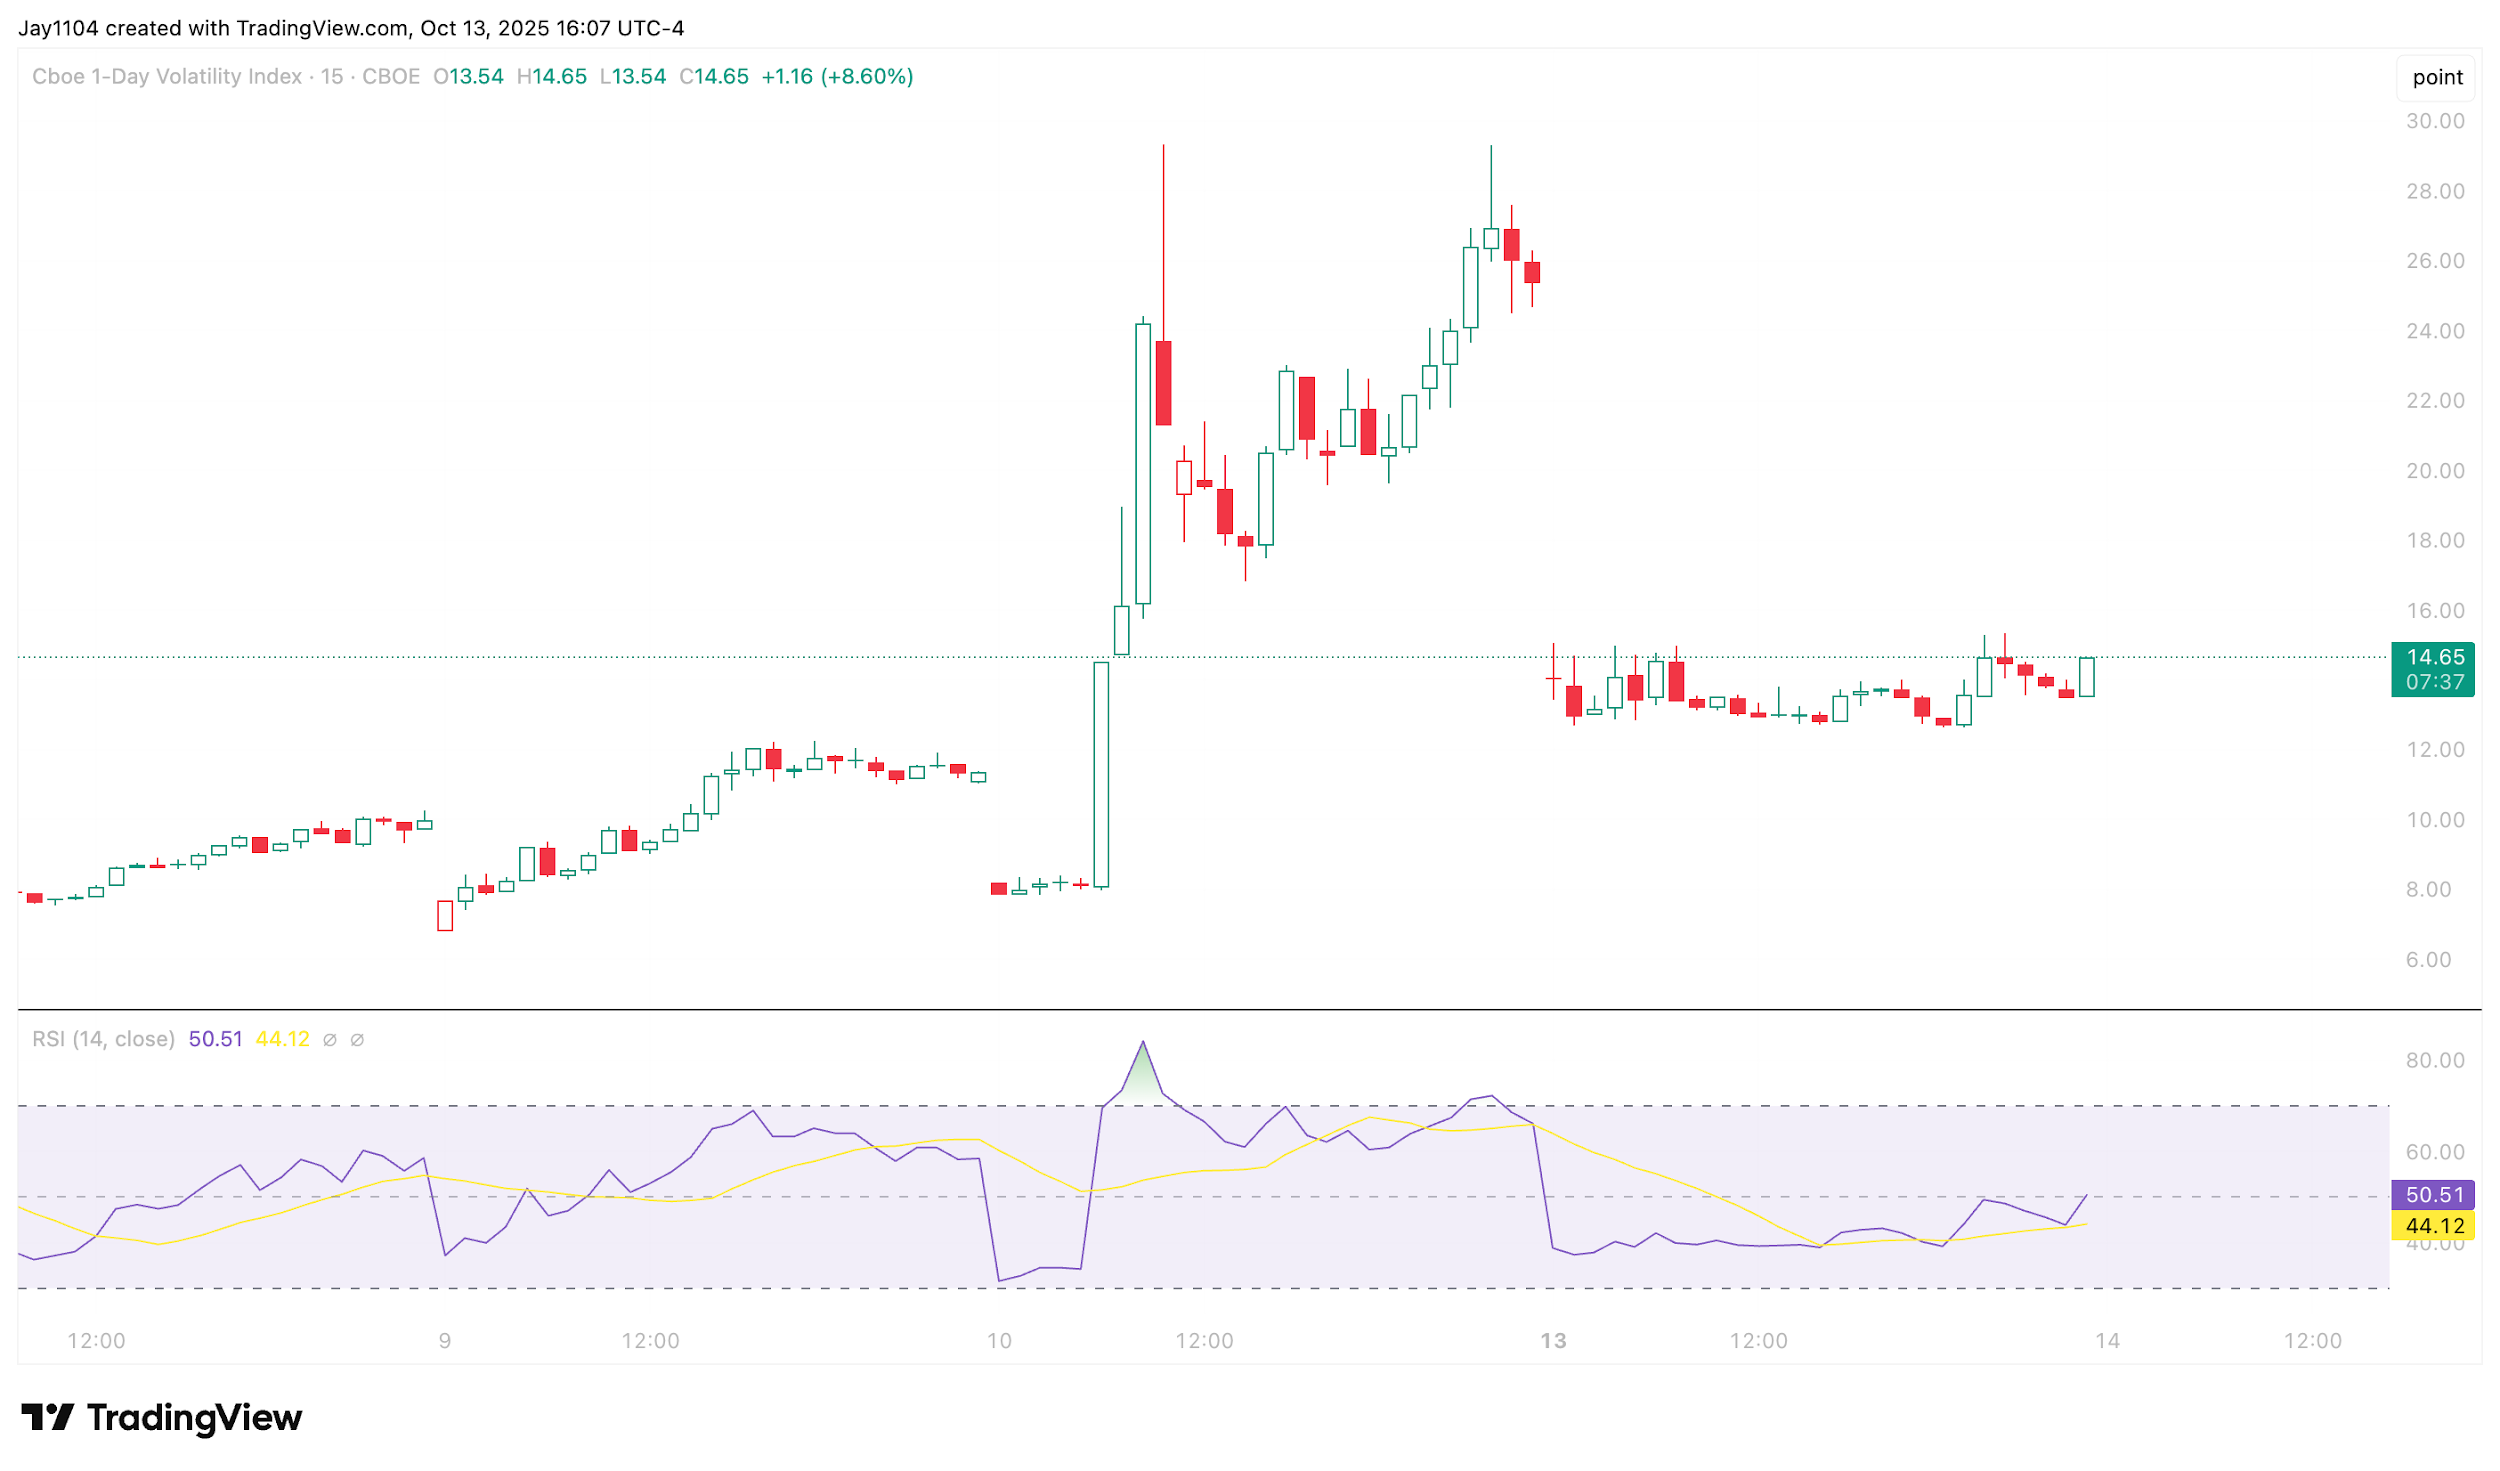Click the bold date label 13 on time axis
The width and height of the screenshot is (2500, 1471).
click(x=1553, y=1341)
